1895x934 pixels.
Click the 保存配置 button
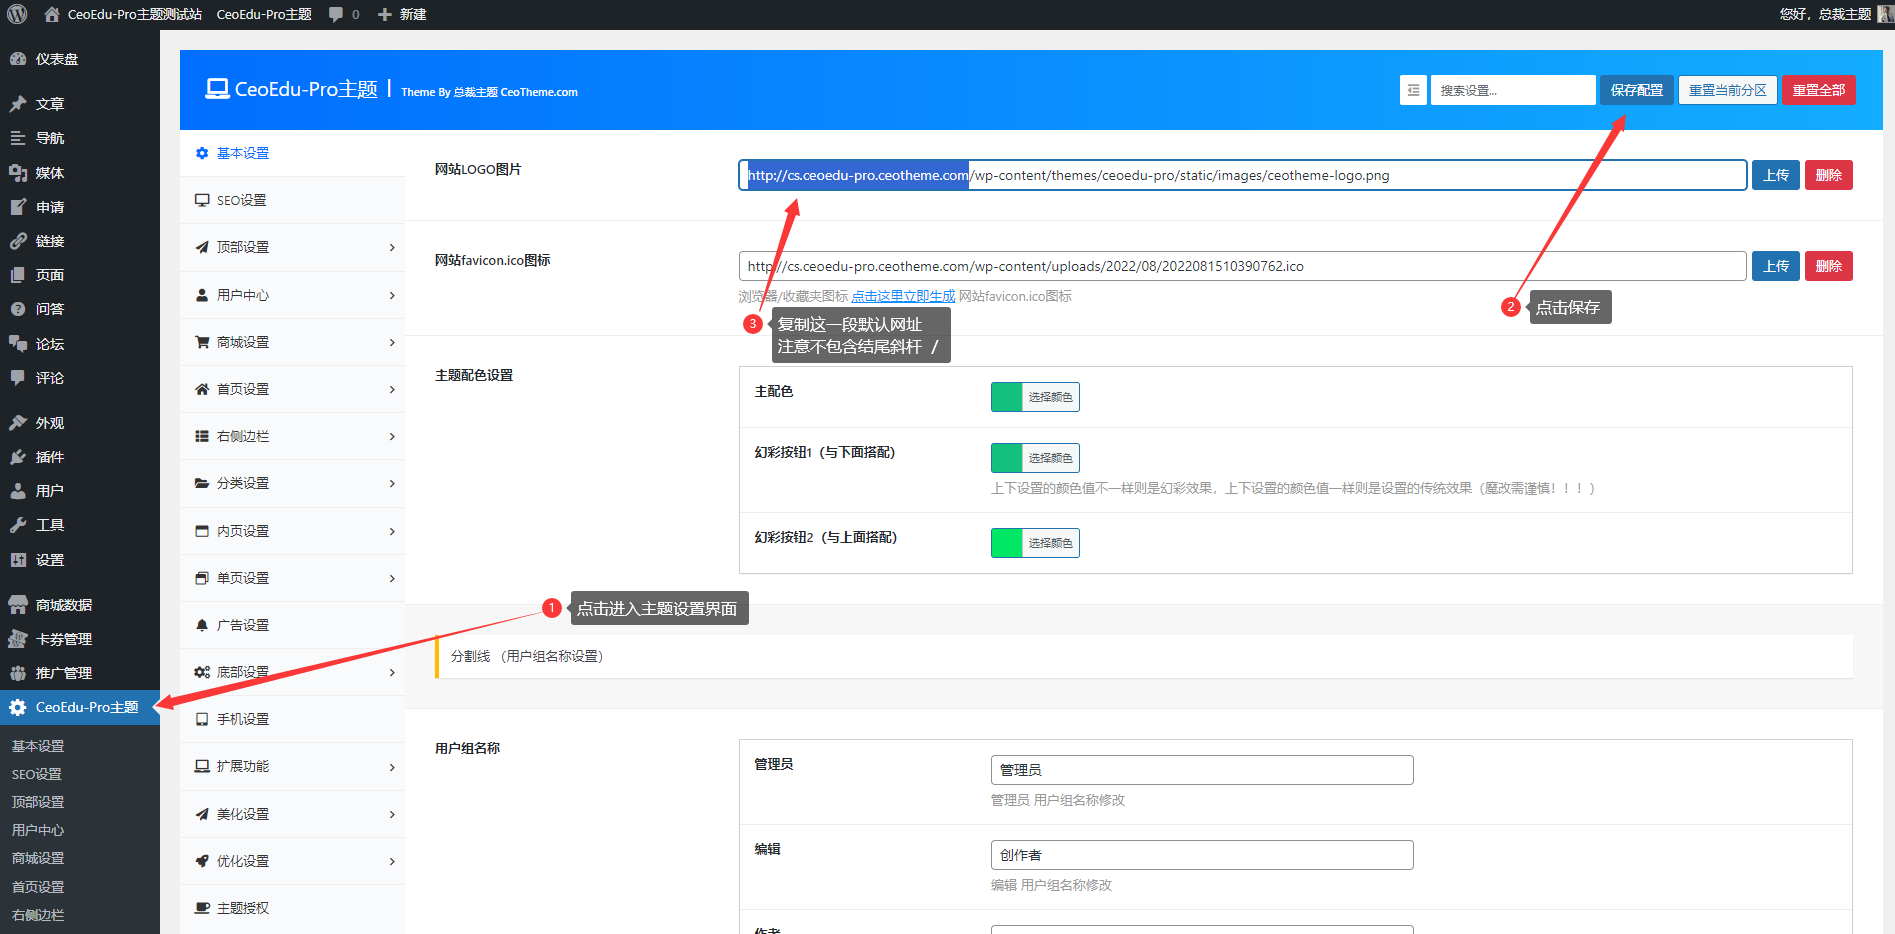1637,90
